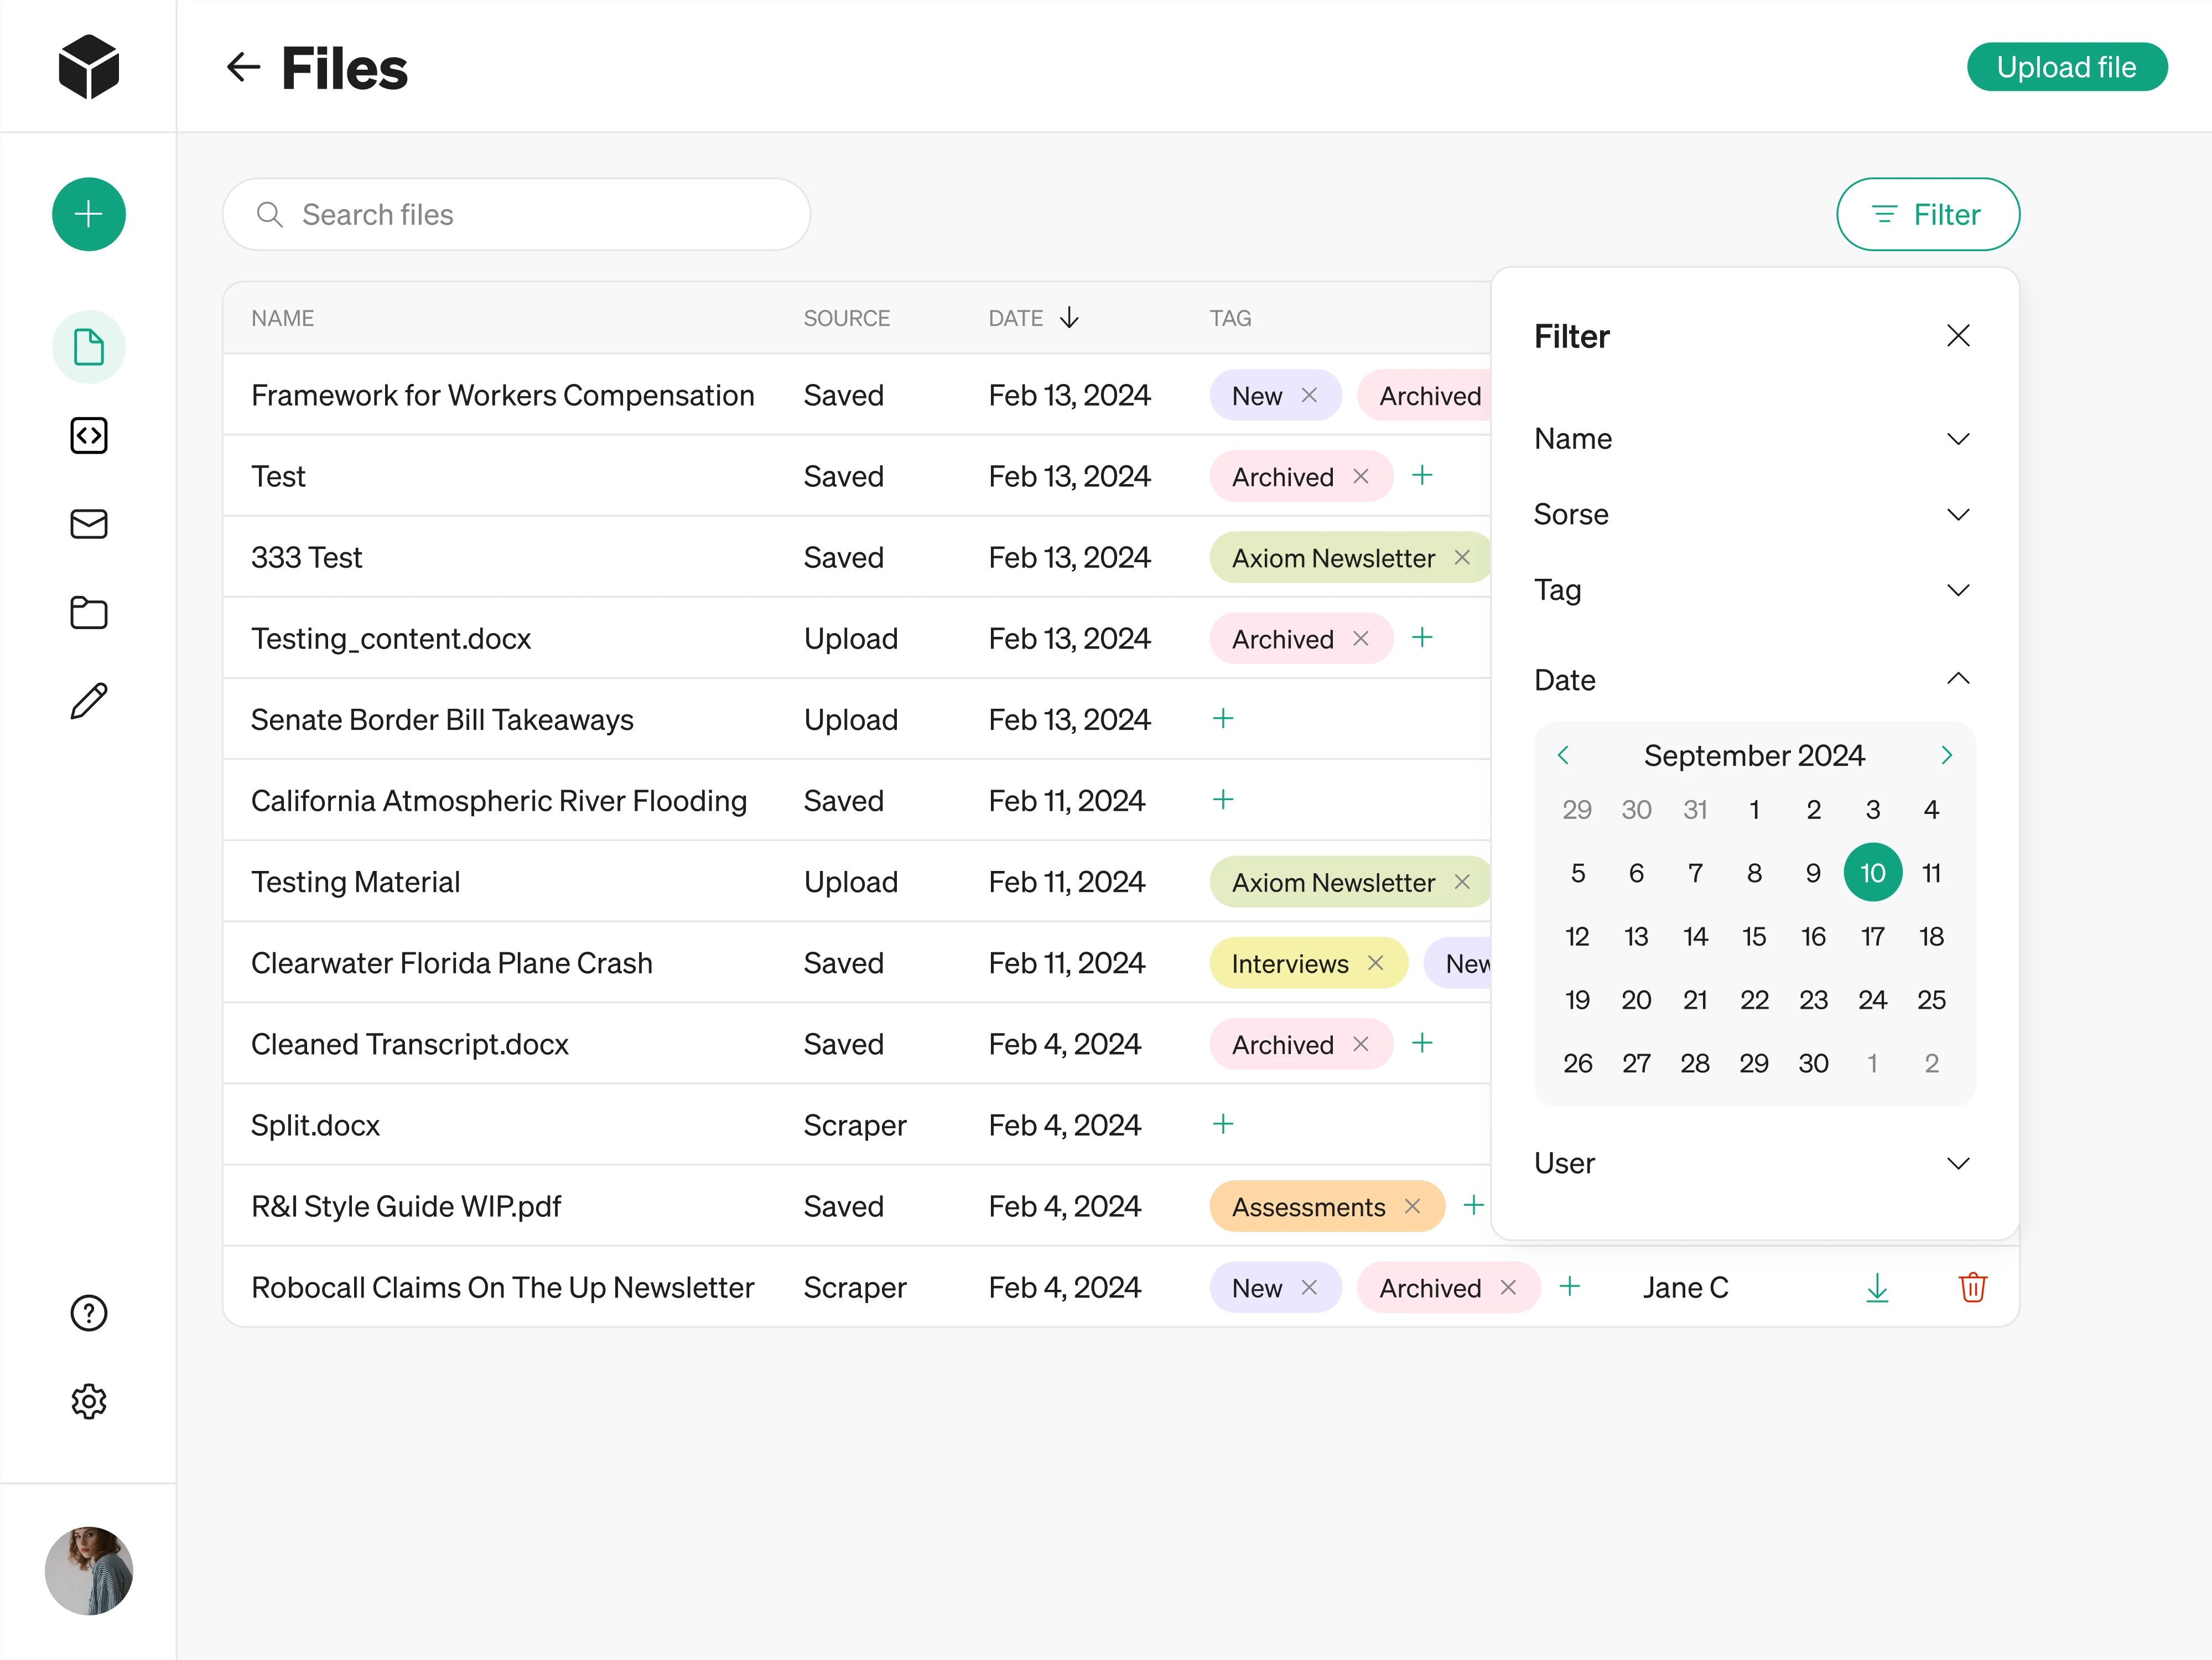The height and width of the screenshot is (1660, 2212).
Task: Expand the User filter dropdown
Action: pos(1958,1162)
